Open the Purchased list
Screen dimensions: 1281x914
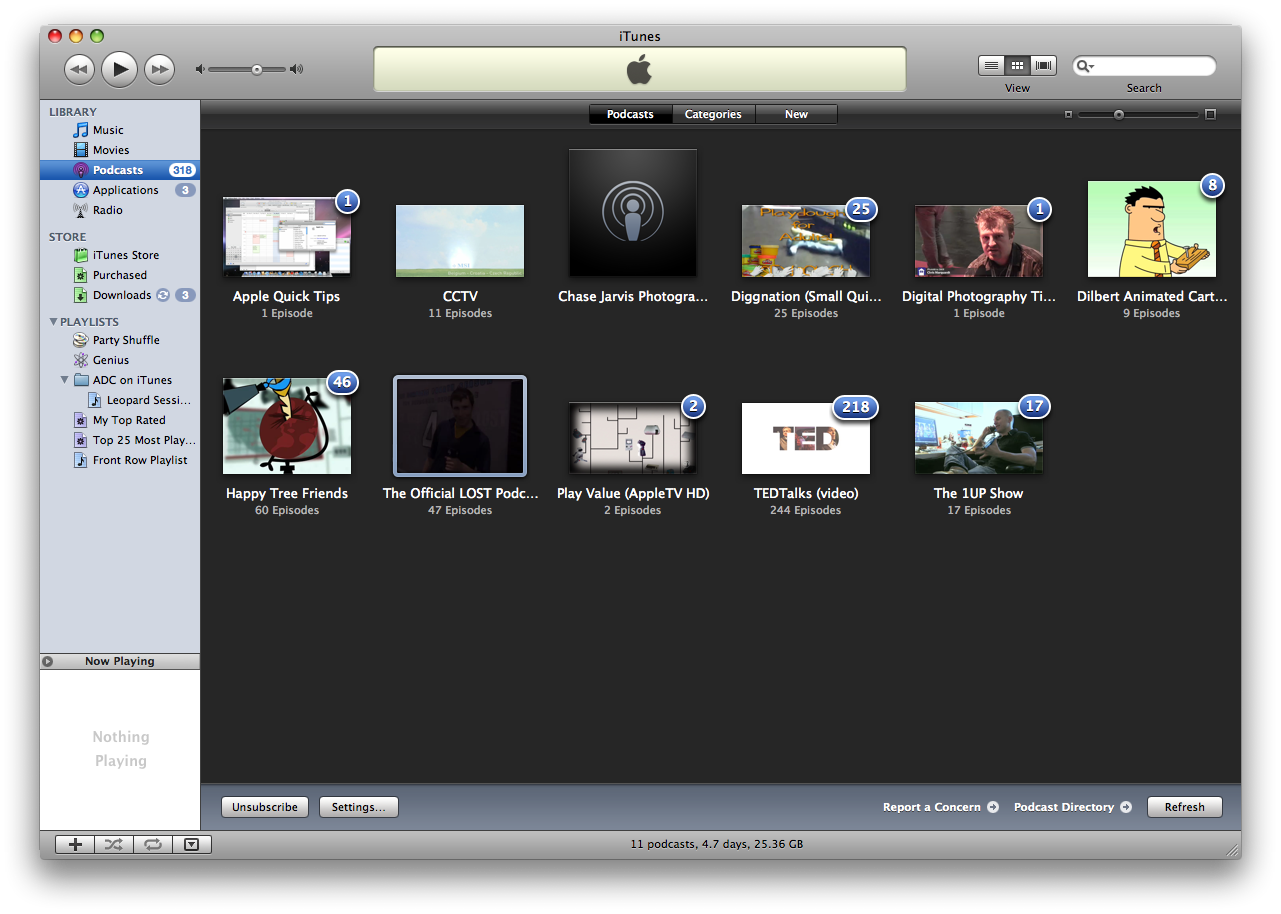120,275
